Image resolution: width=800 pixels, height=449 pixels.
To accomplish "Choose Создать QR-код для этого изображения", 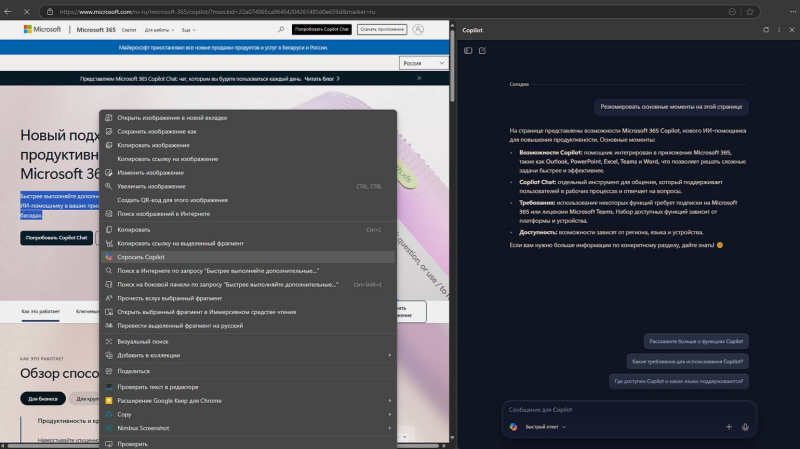I will [x=248, y=201].
